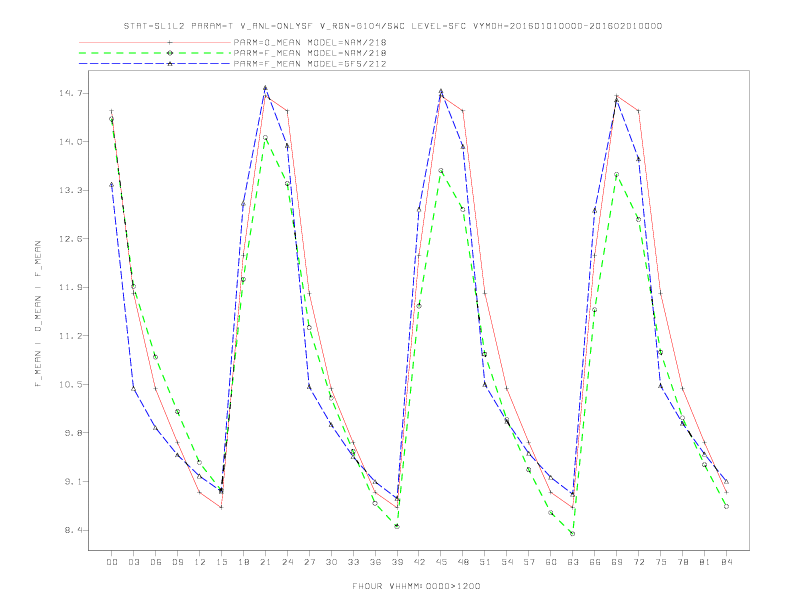The height and width of the screenshot is (612, 792).
Task: Click forecast hour label 21 on x-axis
Action: pos(265,562)
